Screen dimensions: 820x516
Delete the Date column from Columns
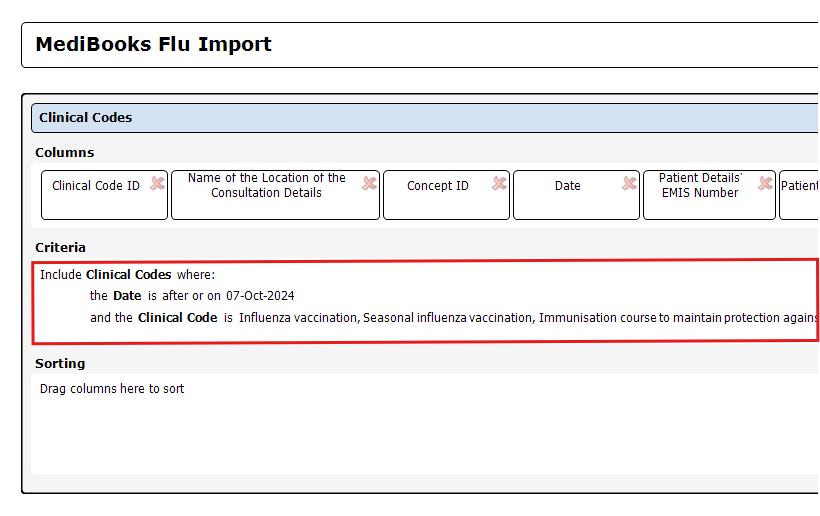(629, 183)
